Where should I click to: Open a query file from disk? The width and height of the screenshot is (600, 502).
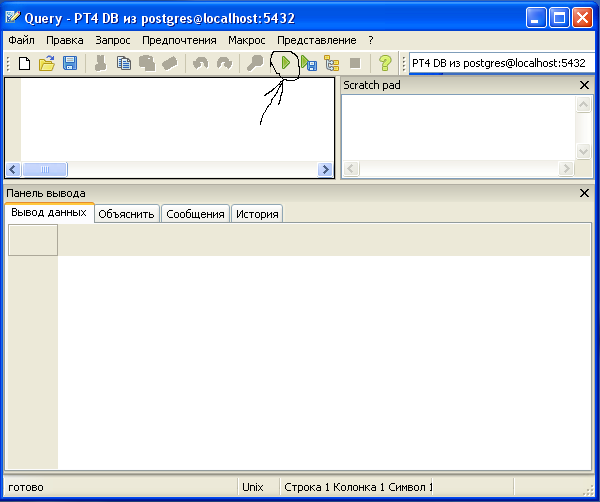[x=47, y=63]
